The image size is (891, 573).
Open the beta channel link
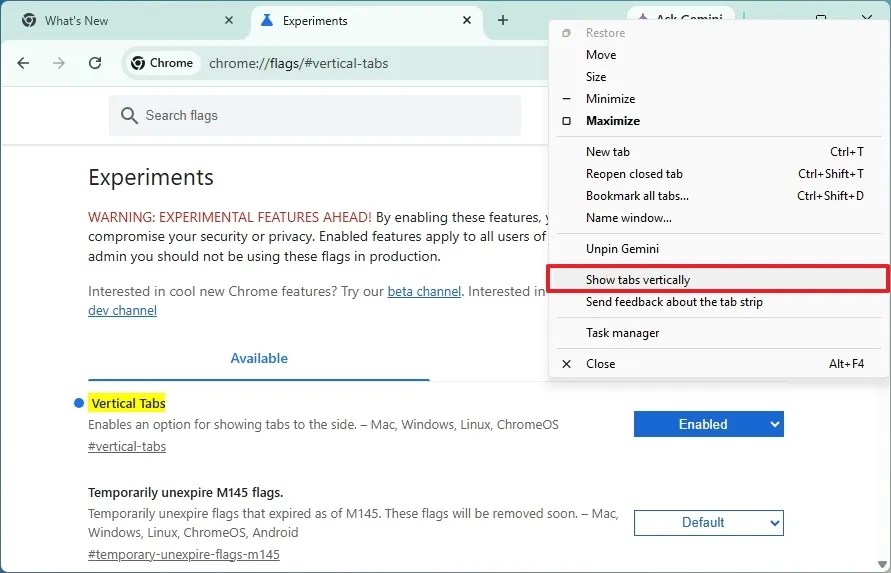pyautogui.click(x=424, y=292)
